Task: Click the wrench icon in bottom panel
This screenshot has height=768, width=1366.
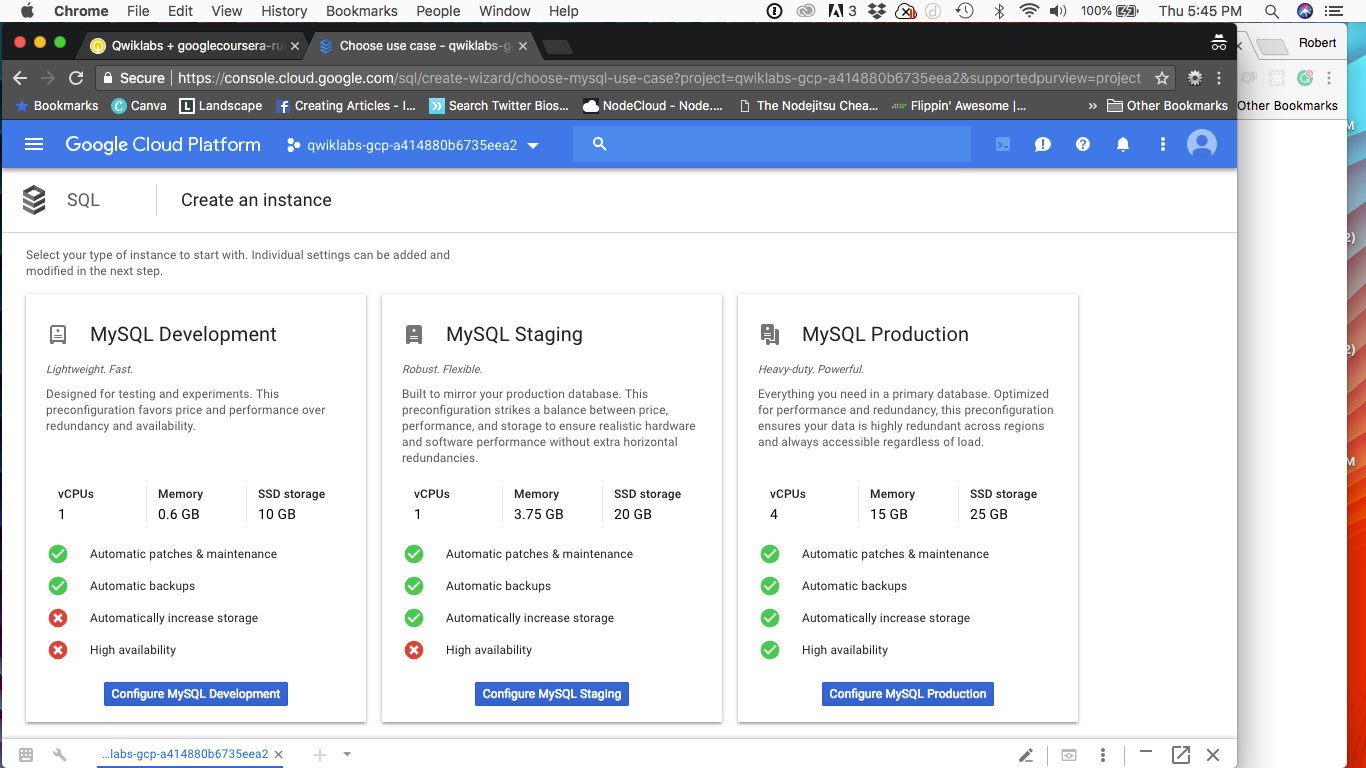Action: point(59,755)
